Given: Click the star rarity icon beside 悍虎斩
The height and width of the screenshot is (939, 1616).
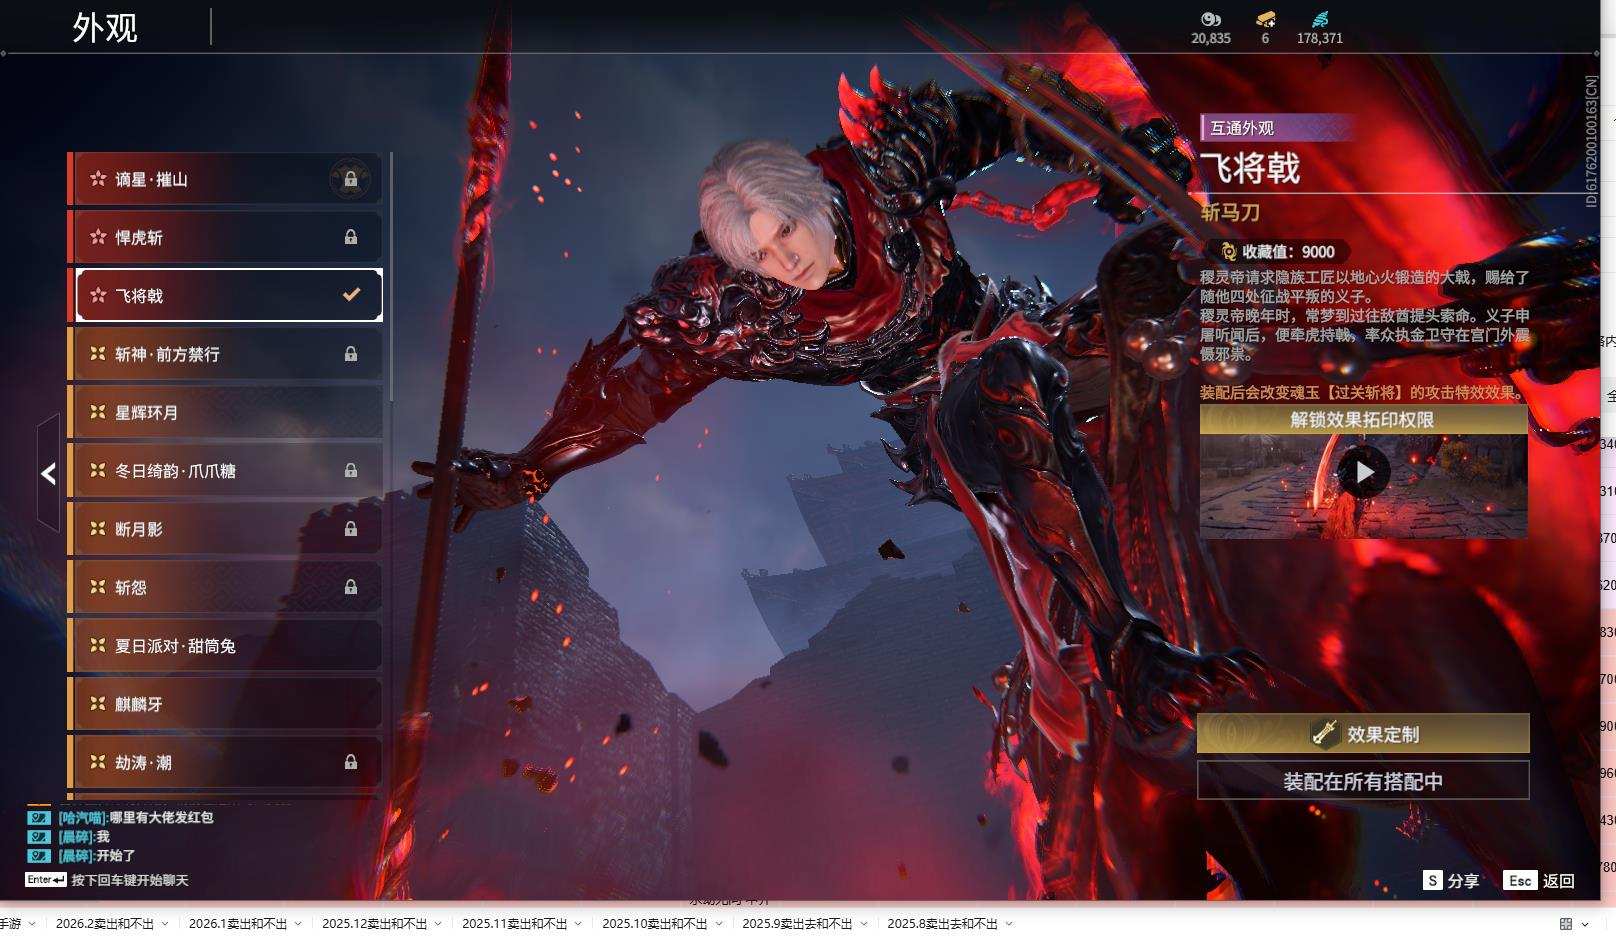Looking at the screenshot, I should [98, 237].
